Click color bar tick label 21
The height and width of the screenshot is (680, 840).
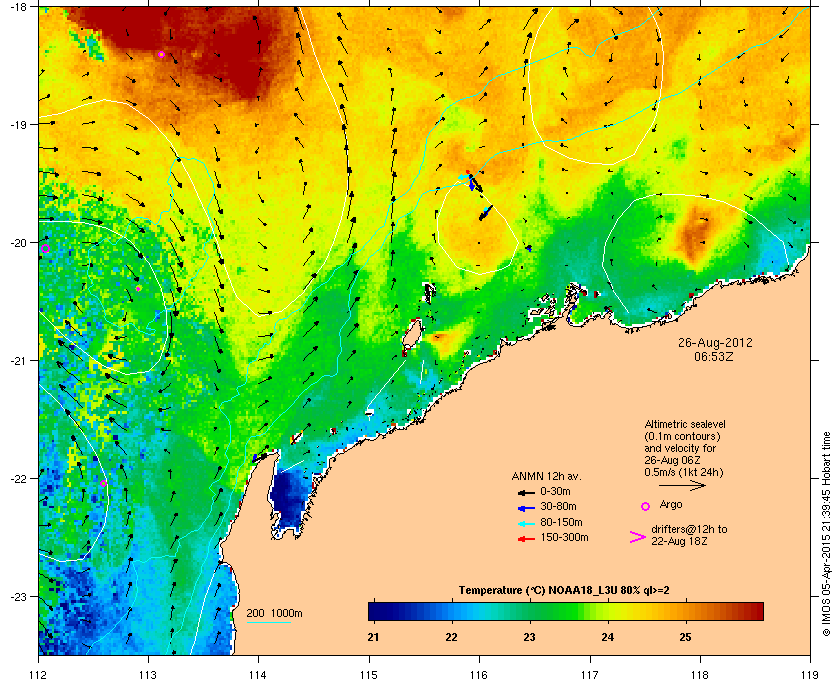click(373, 637)
